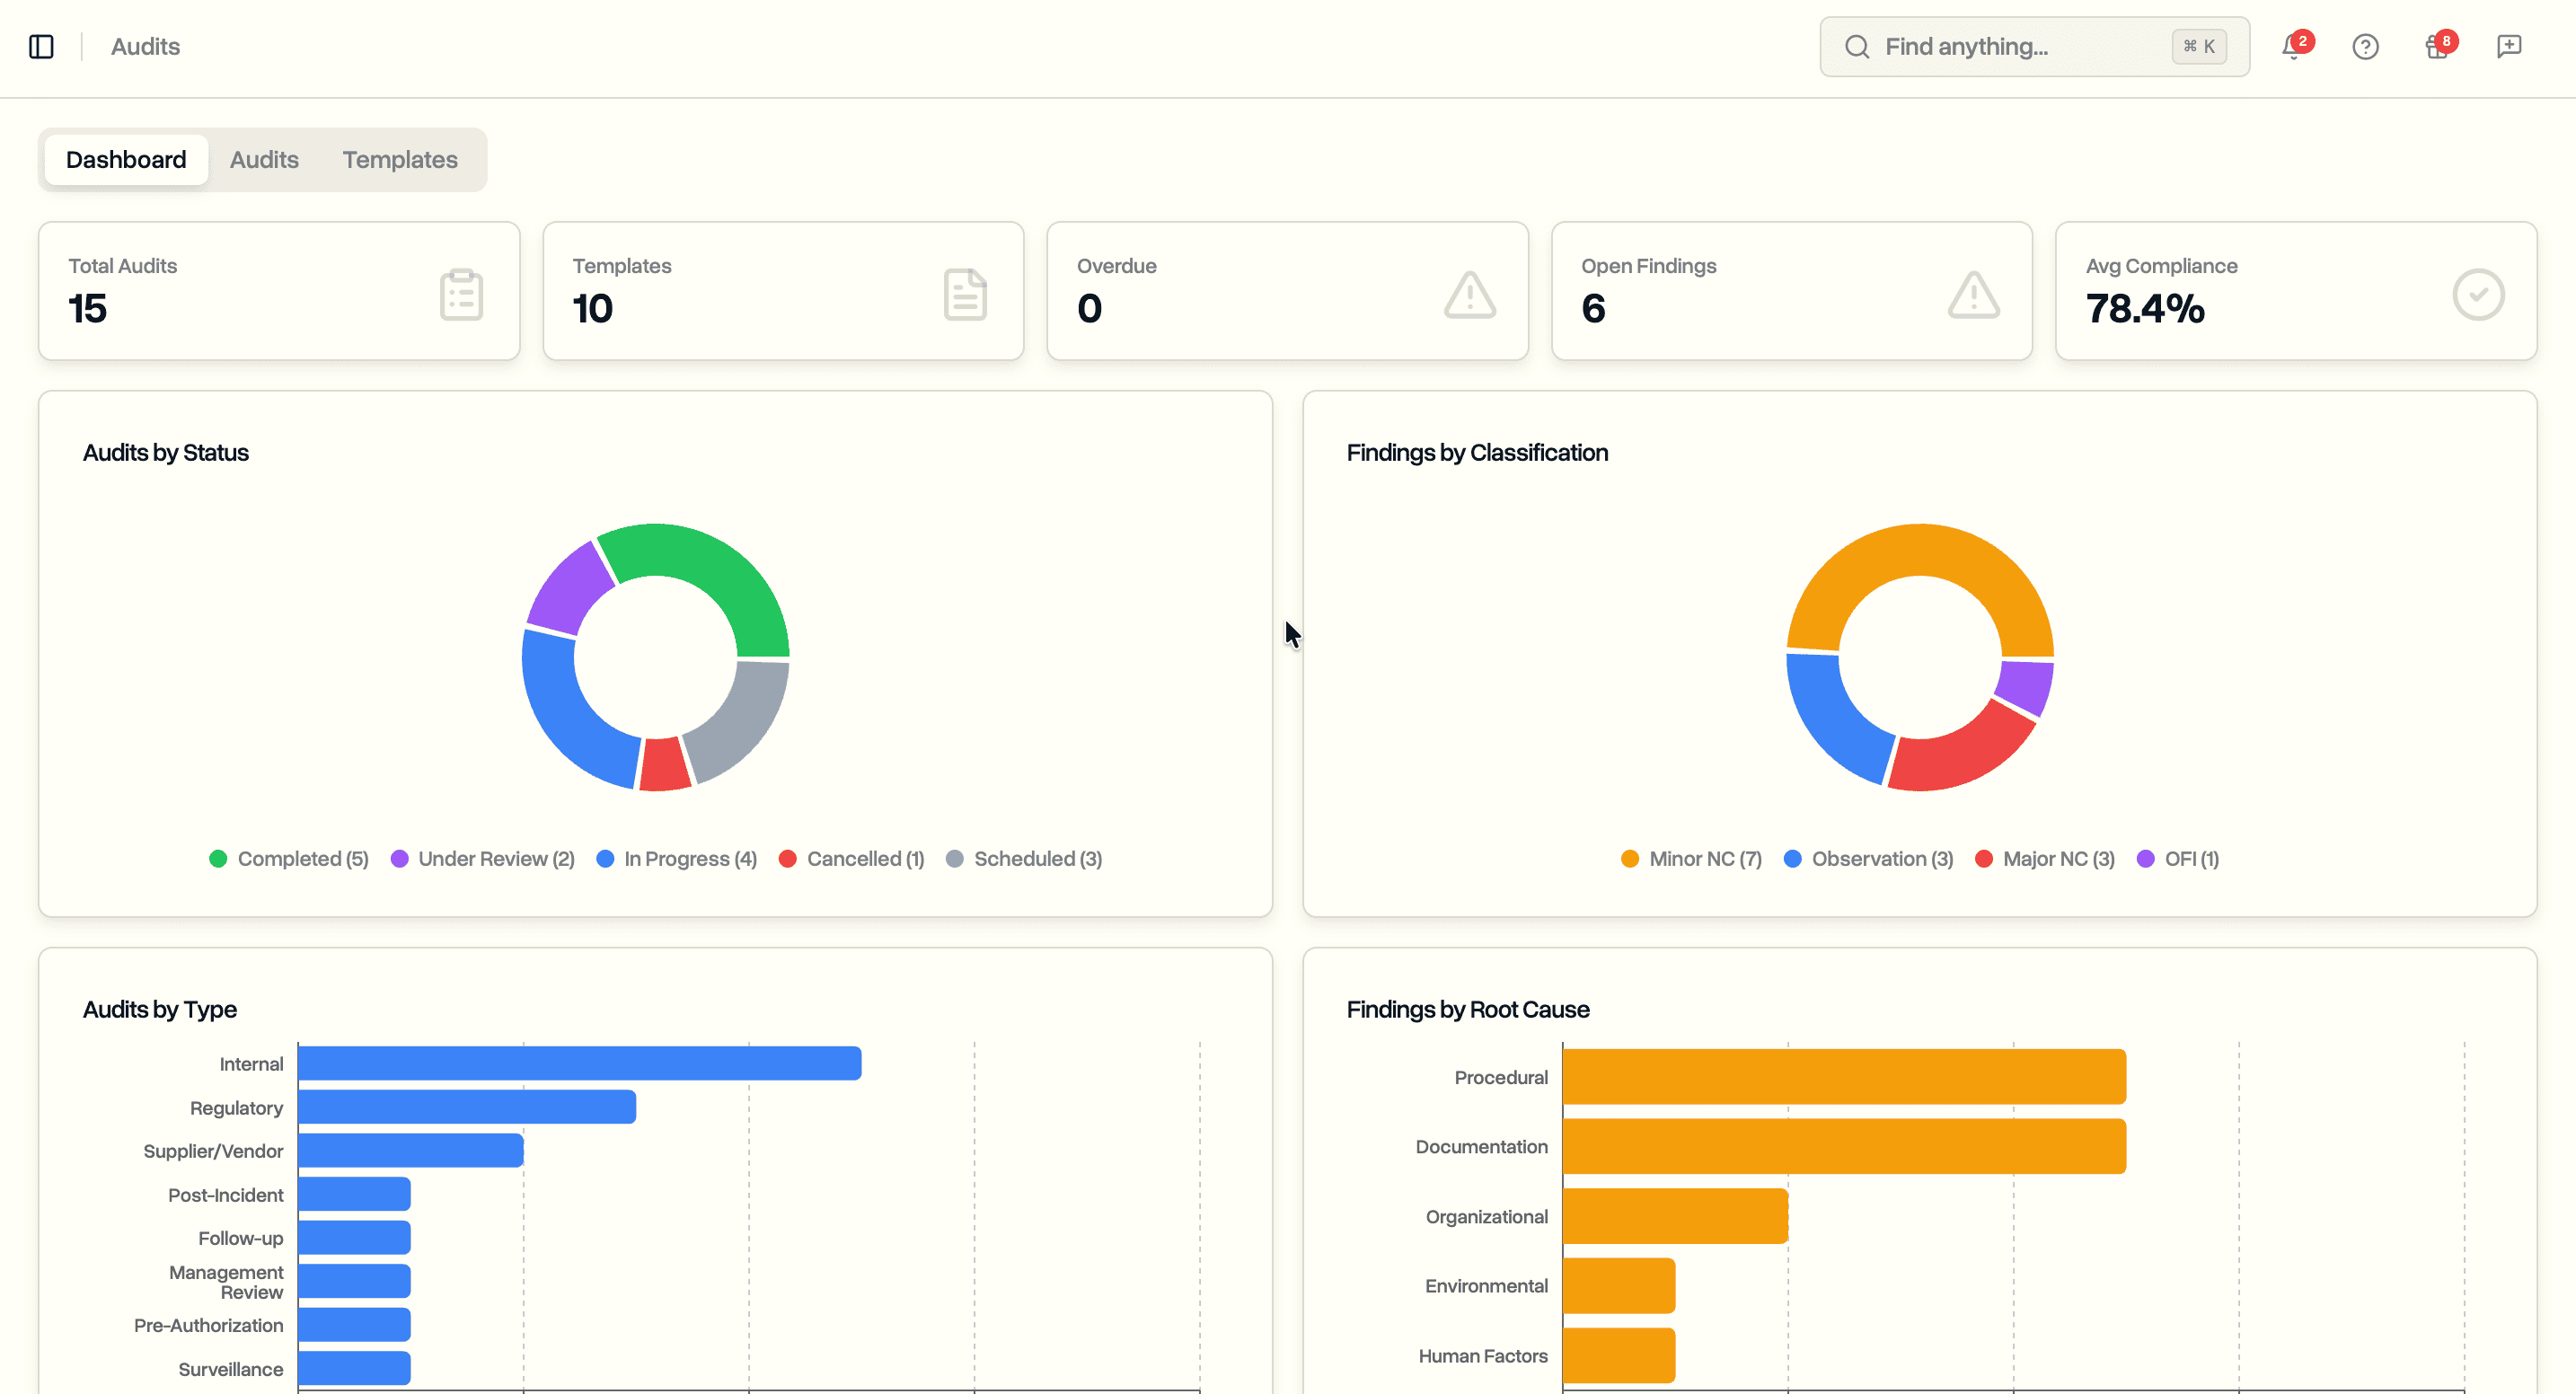This screenshot has width=2576, height=1394.
Task: Select the Dashboard view
Action: pos(126,159)
